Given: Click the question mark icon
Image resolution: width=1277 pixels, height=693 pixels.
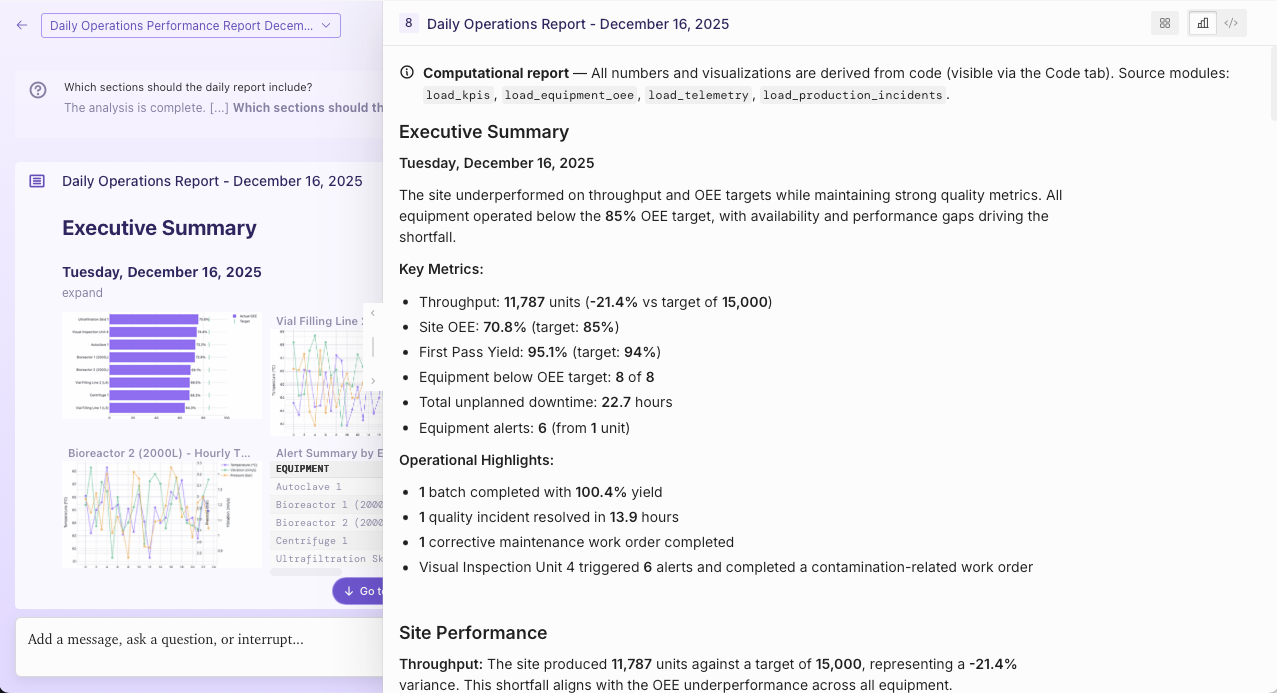Looking at the screenshot, I should [38, 90].
